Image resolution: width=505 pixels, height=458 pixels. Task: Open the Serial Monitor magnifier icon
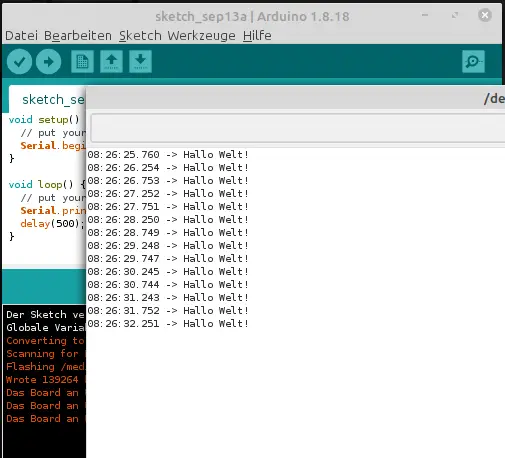[473, 62]
